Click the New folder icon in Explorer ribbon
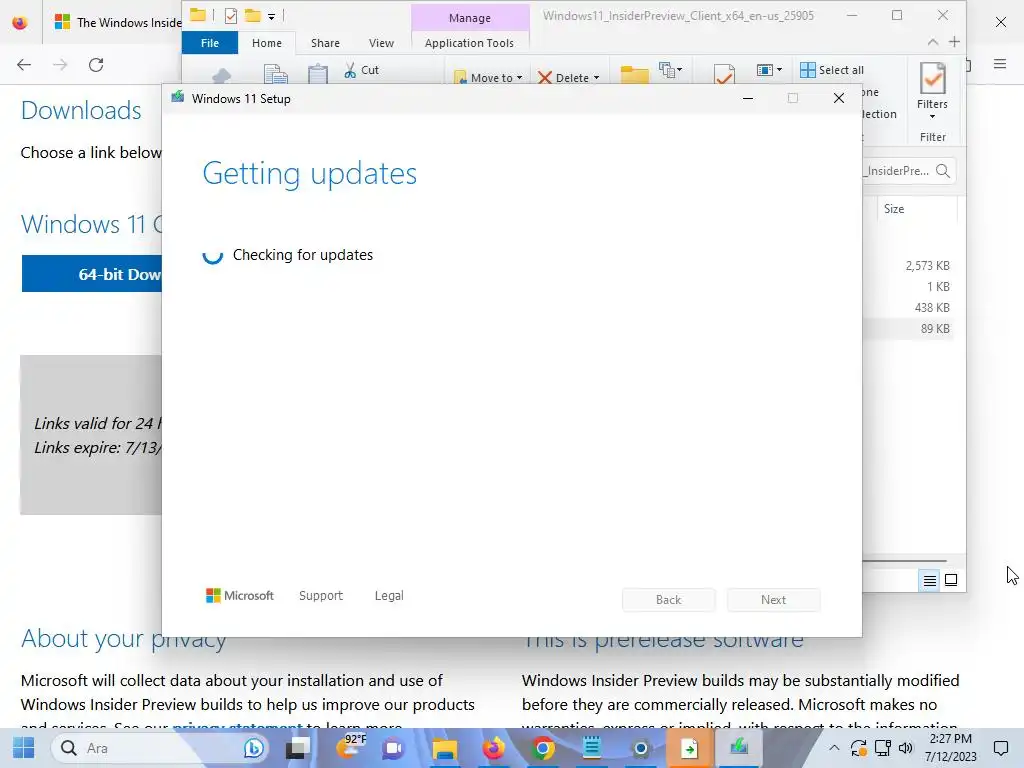Viewport: 1024px width, 768px height. [634, 74]
